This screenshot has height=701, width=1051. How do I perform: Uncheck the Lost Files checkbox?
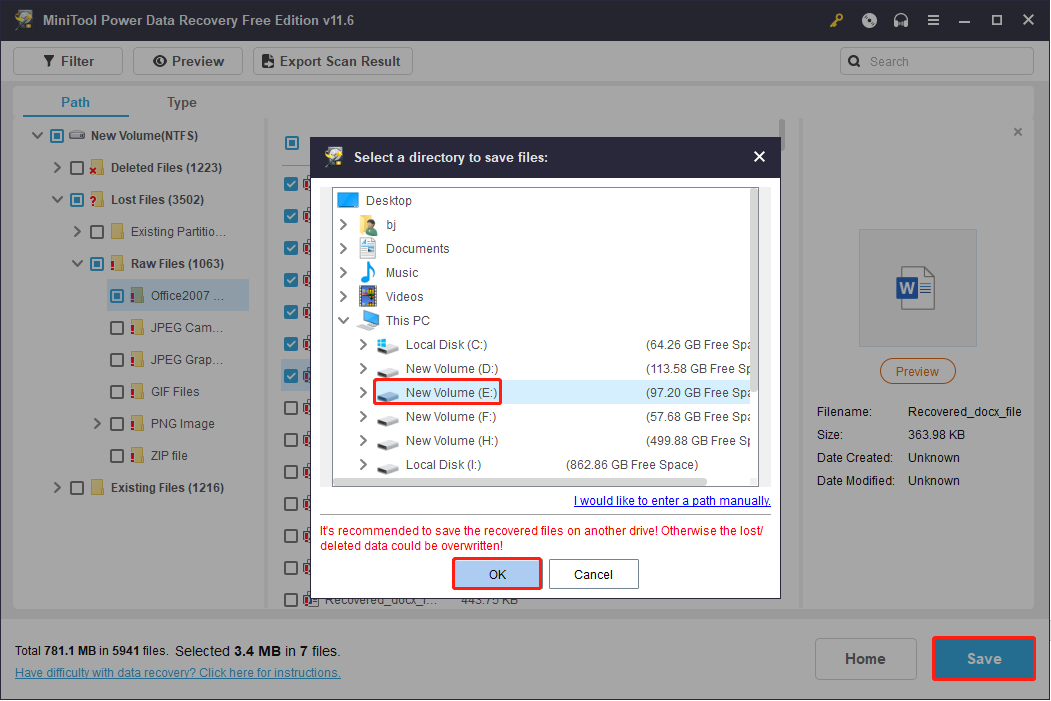(76, 199)
